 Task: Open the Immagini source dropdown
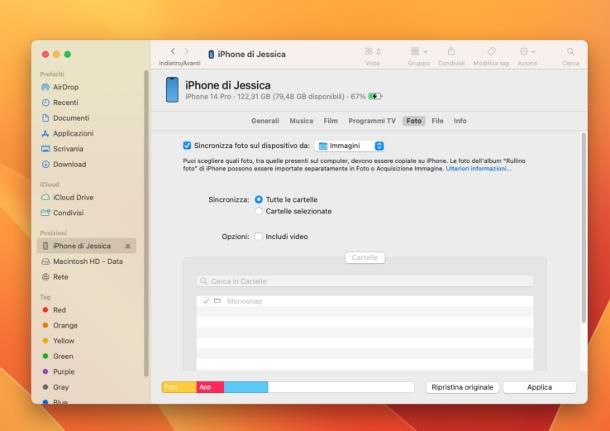coord(349,145)
